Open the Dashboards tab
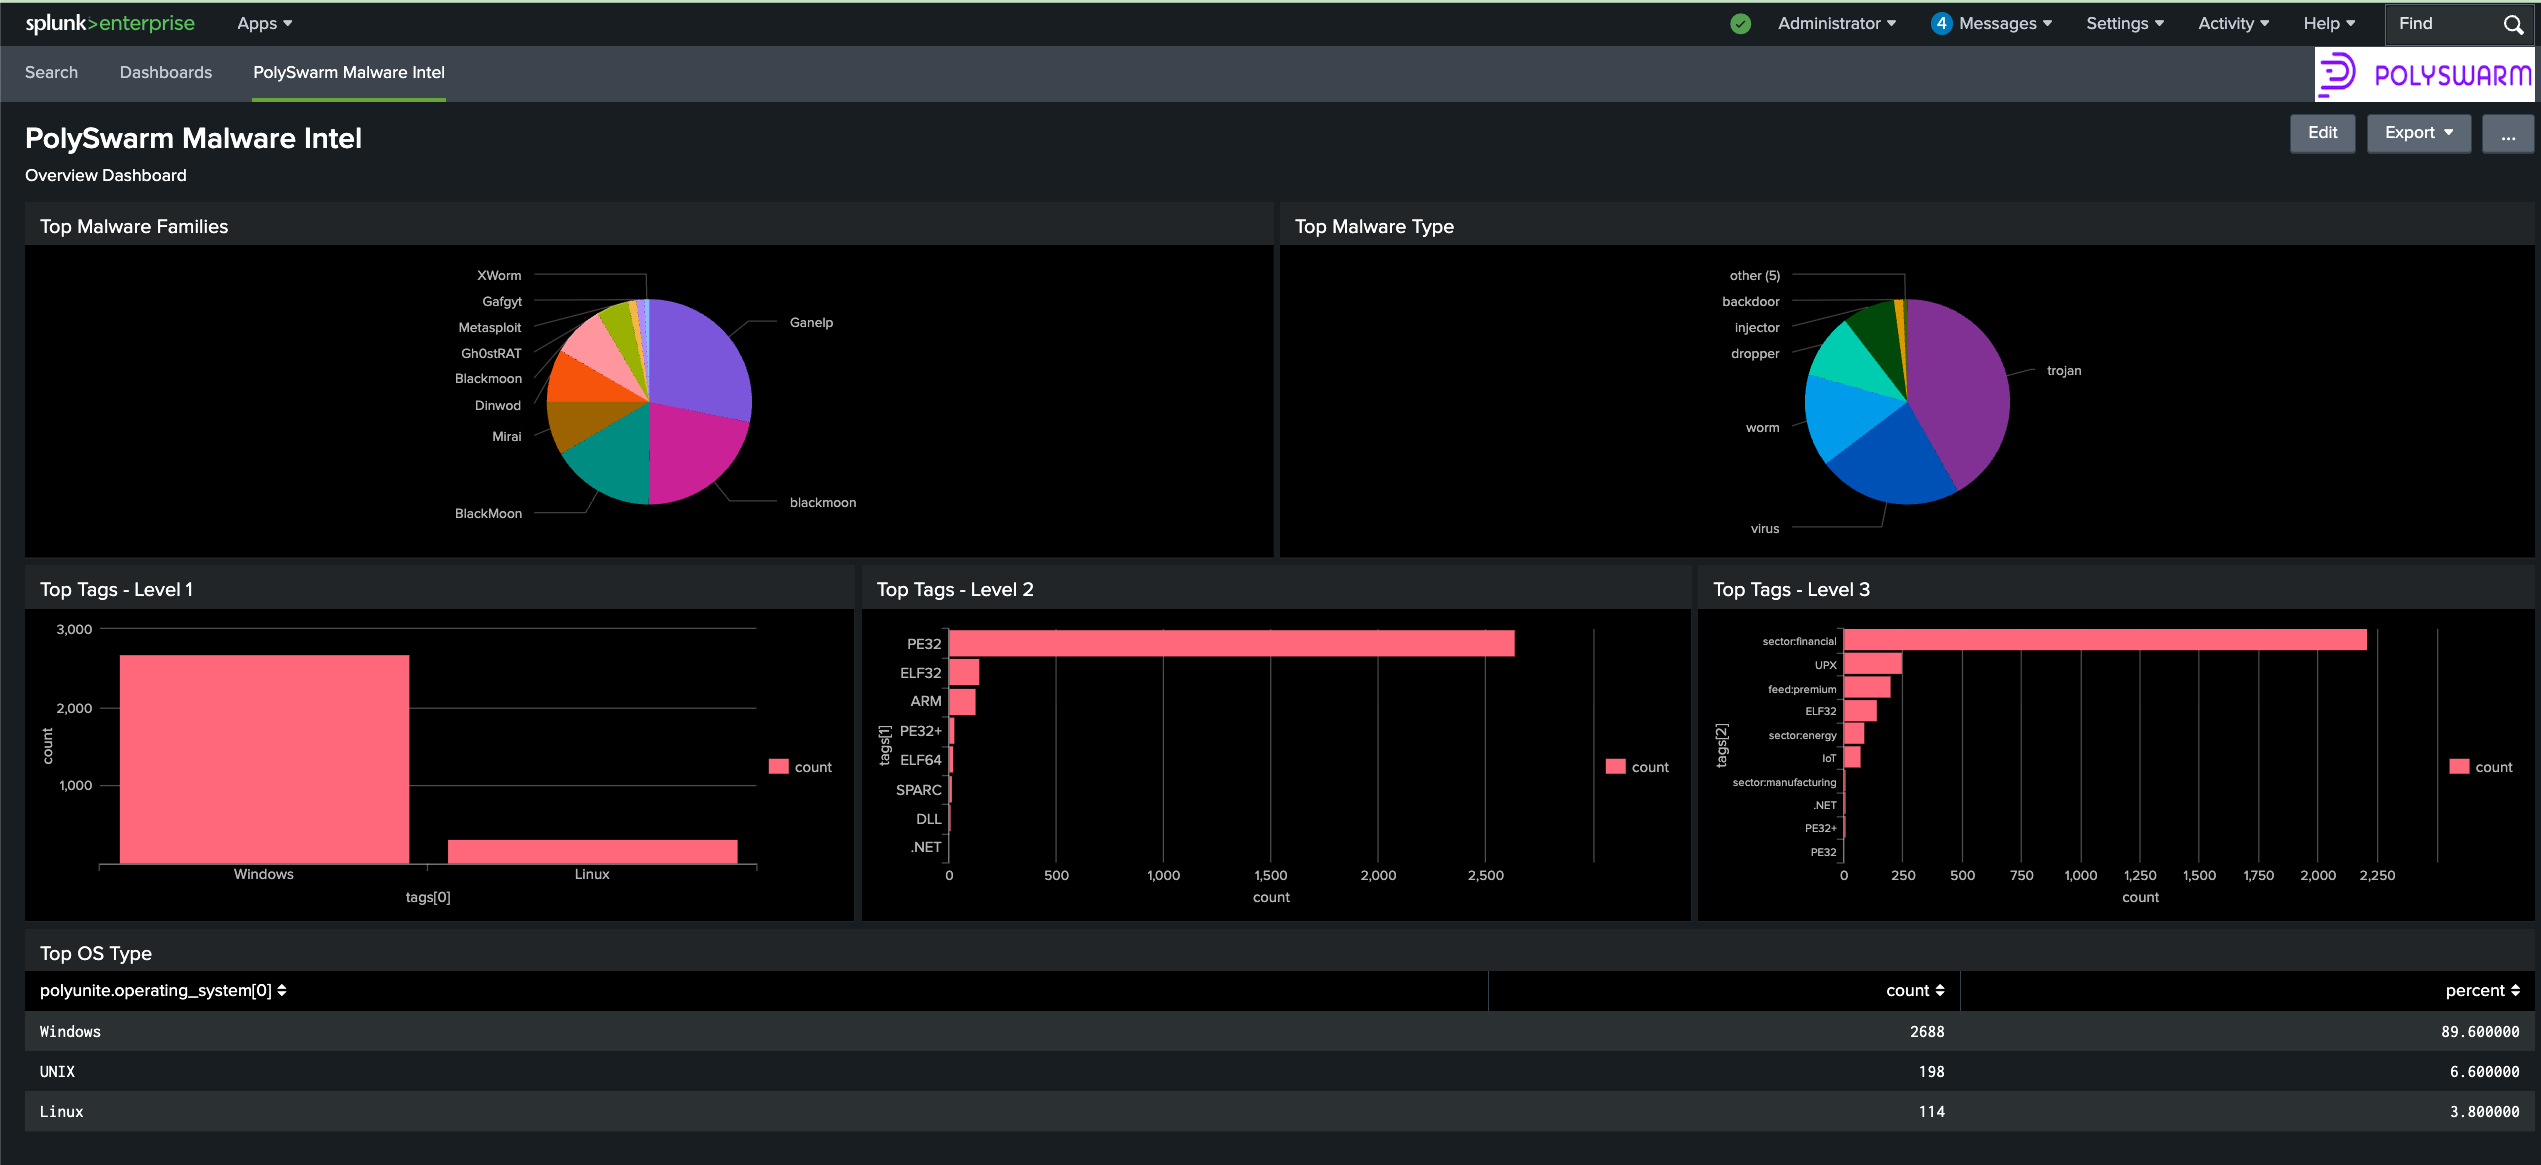The width and height of the screenshot is (2541, 1165). tap(166, 72)
